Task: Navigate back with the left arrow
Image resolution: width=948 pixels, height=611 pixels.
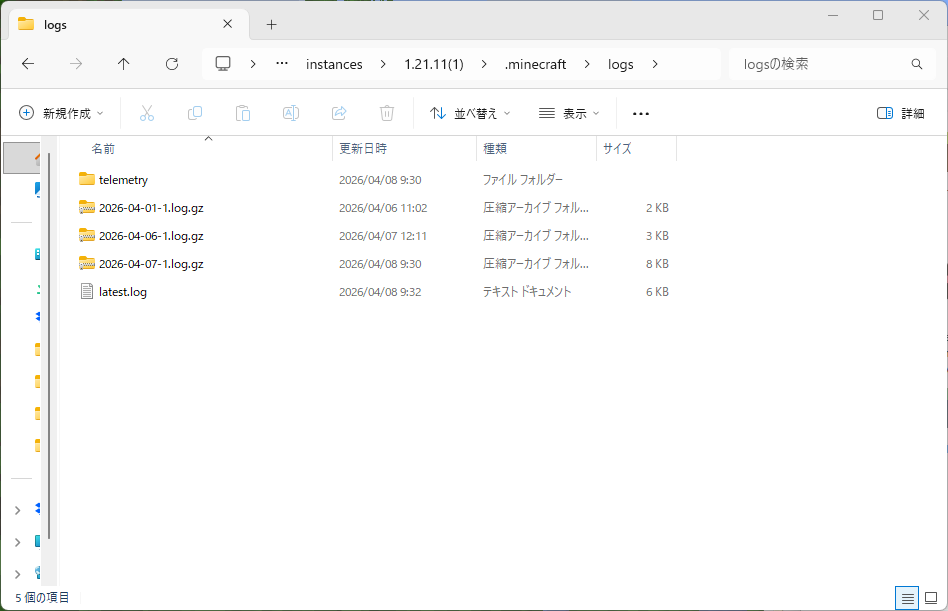Action: [x=28, y=64]
